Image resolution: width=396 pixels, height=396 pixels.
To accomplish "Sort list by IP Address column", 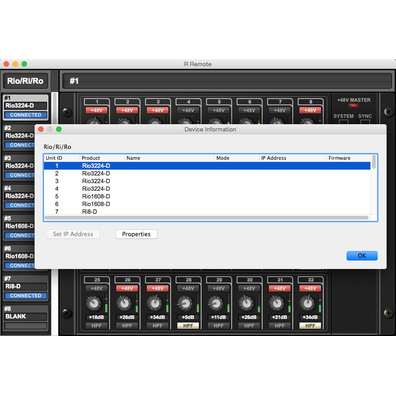I will [274, 158].
